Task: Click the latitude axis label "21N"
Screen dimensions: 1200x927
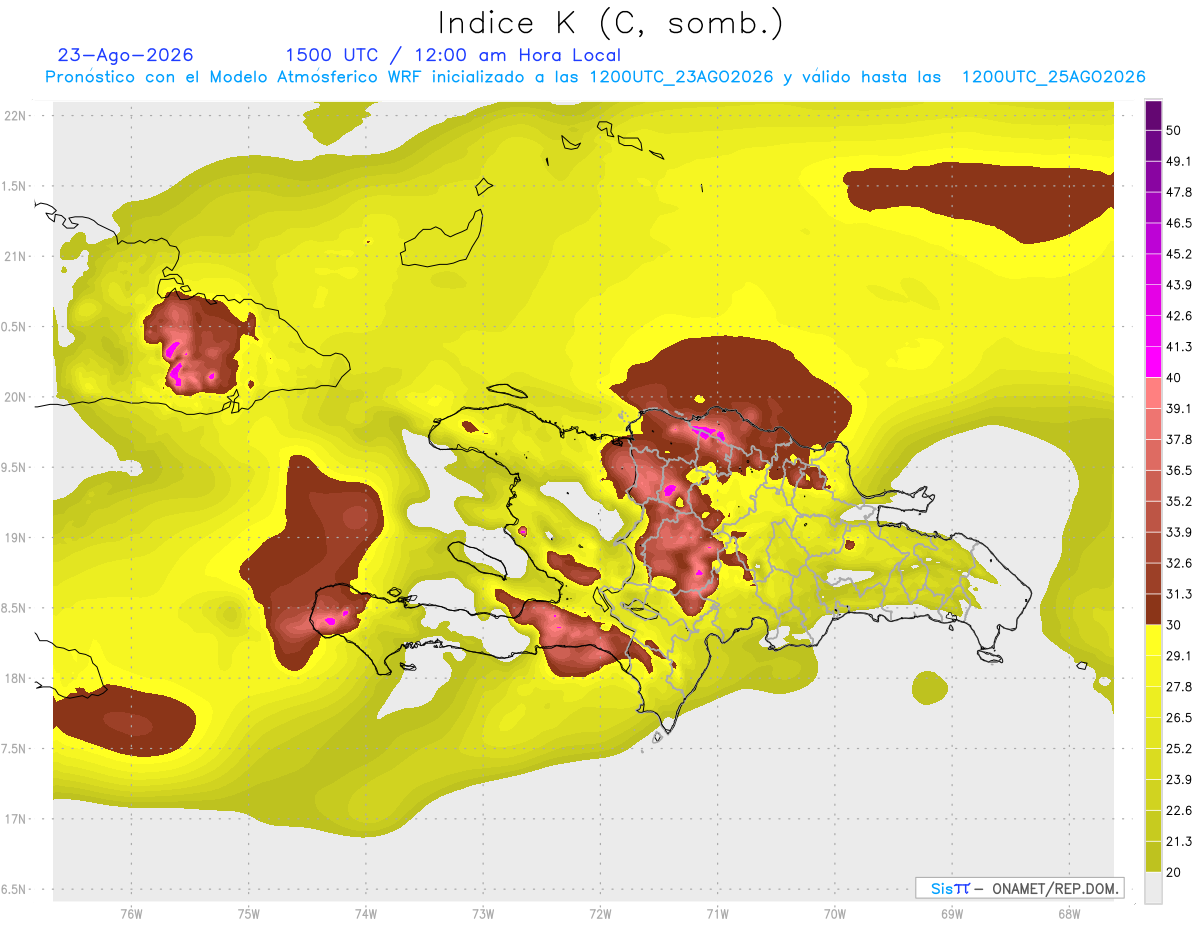Action: (x=16, y=257)
